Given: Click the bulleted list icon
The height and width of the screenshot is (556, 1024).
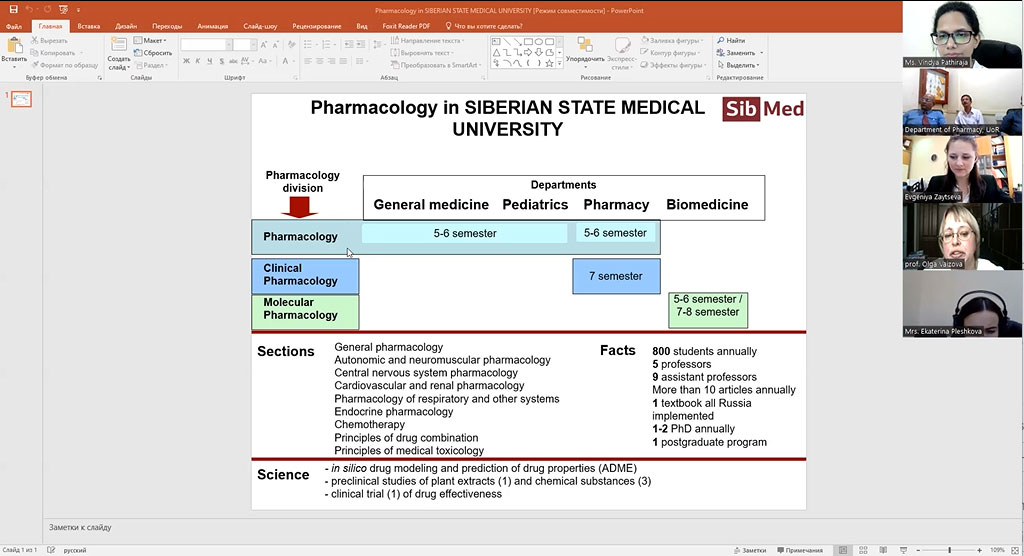Looking at the screenshot, I should pos(310,44).
